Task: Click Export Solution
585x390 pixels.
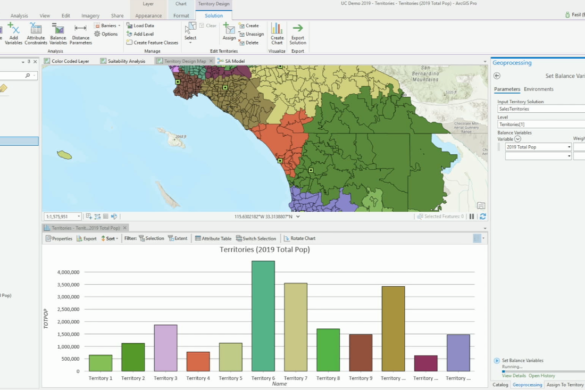Action: 298,33
